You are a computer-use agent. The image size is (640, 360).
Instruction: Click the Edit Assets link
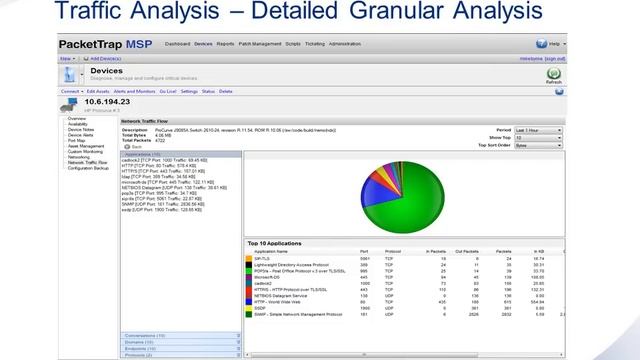[x=98, y=91]
